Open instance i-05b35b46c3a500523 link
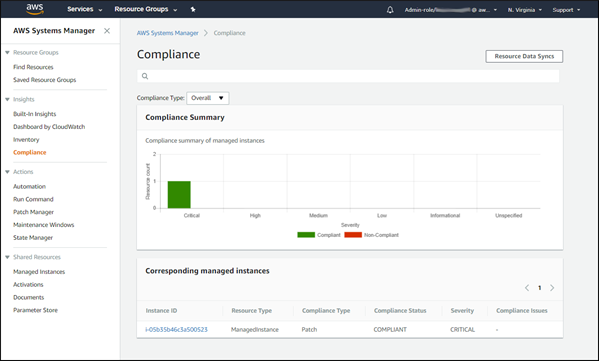This screenshot has height=361, width=599. tap(176, 330)
